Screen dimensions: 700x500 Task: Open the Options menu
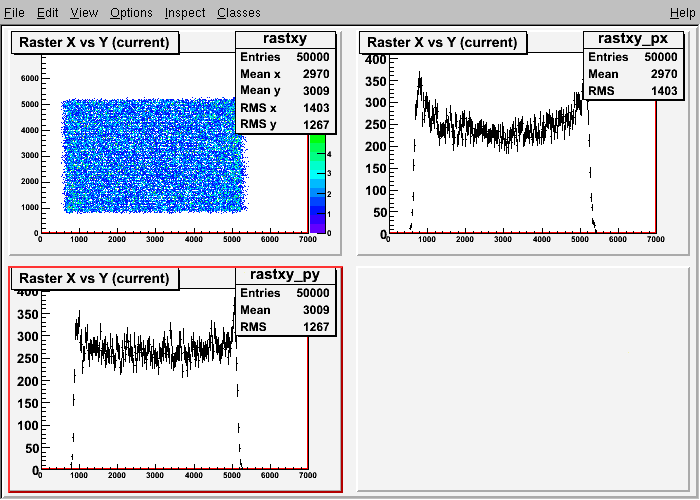(131, 13)
